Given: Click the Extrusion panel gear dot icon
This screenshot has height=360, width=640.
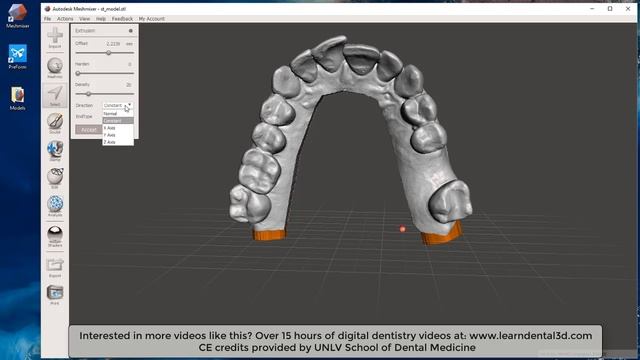Looking at the screenshot, I should point(131,31).
